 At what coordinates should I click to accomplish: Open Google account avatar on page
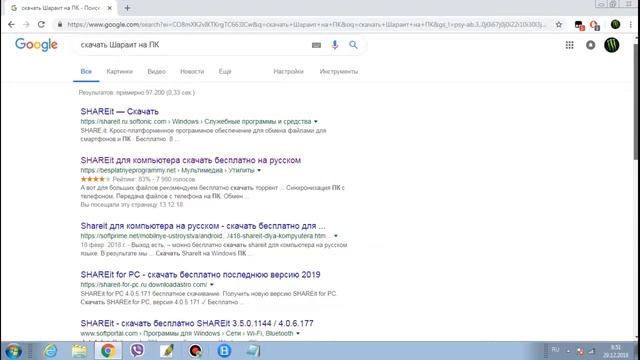pyautogui.click(x=611, y=45)
